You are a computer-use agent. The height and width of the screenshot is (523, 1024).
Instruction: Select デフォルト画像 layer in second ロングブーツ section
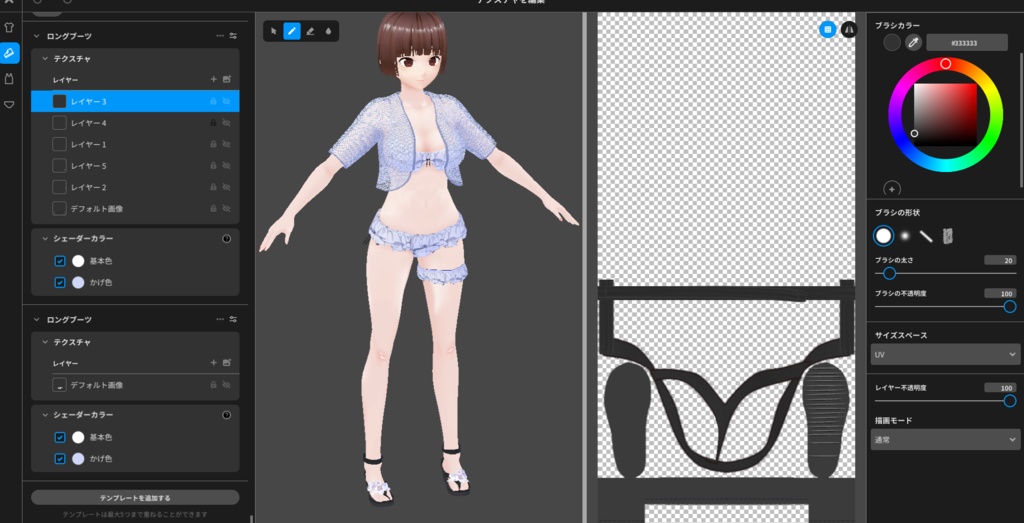135,385
